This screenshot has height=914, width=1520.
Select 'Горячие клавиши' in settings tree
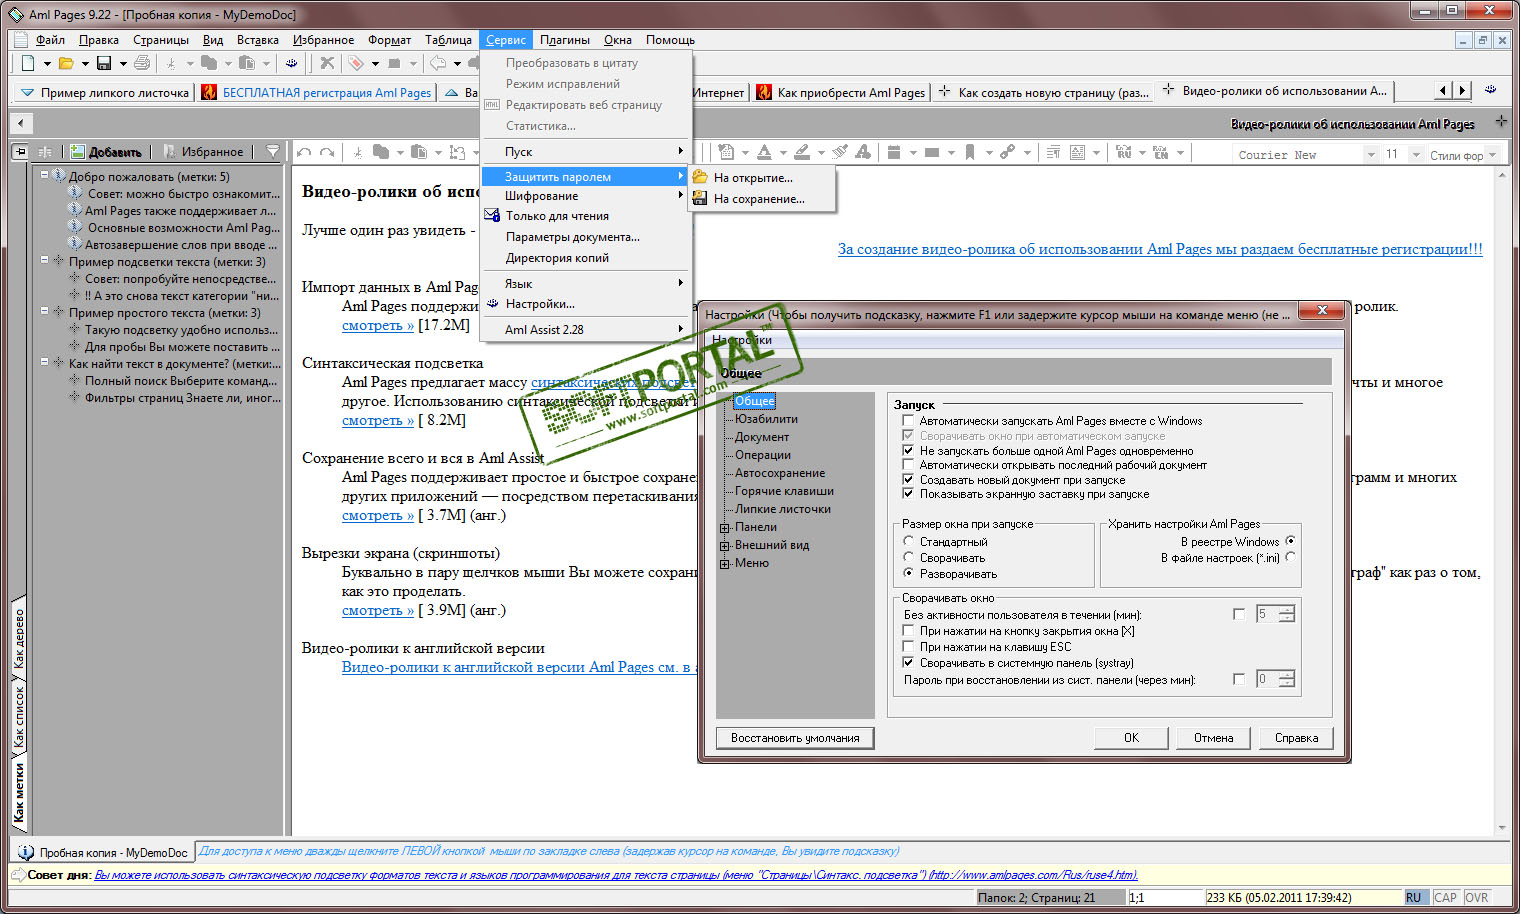coord(784,491)
